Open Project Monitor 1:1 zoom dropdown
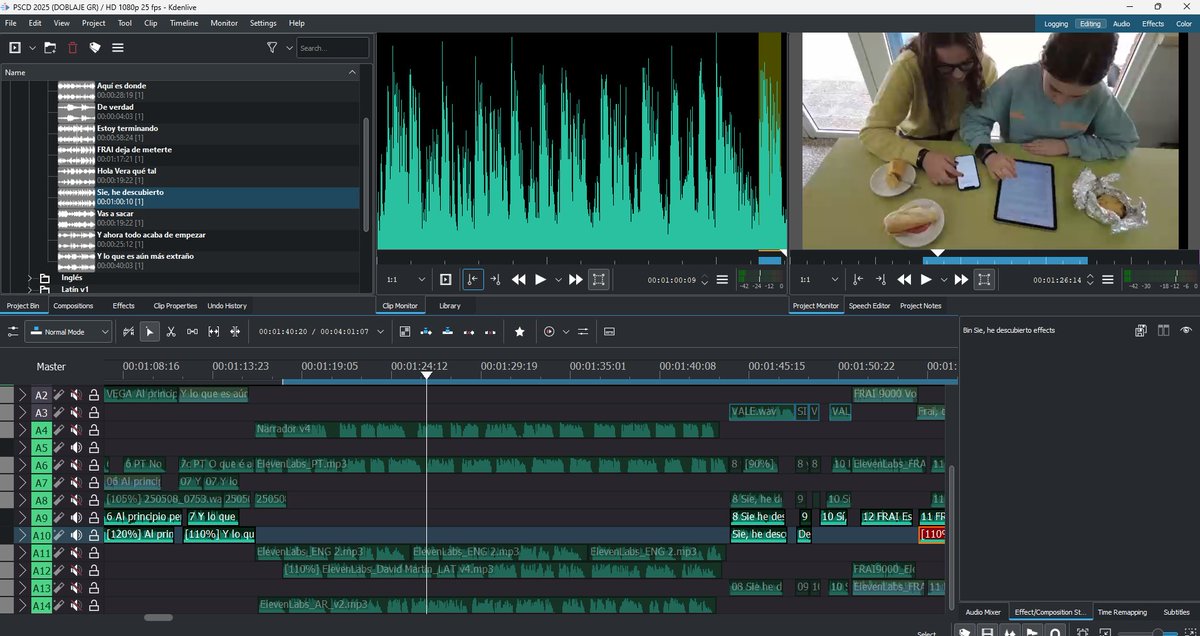Viewport: 1200px width, 636px height. (818, 280)
